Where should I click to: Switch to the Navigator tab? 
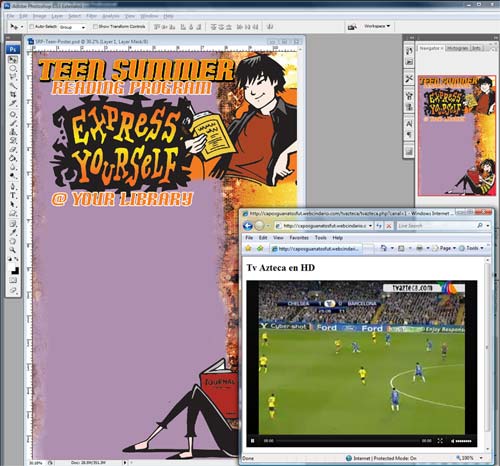(431, 48)
